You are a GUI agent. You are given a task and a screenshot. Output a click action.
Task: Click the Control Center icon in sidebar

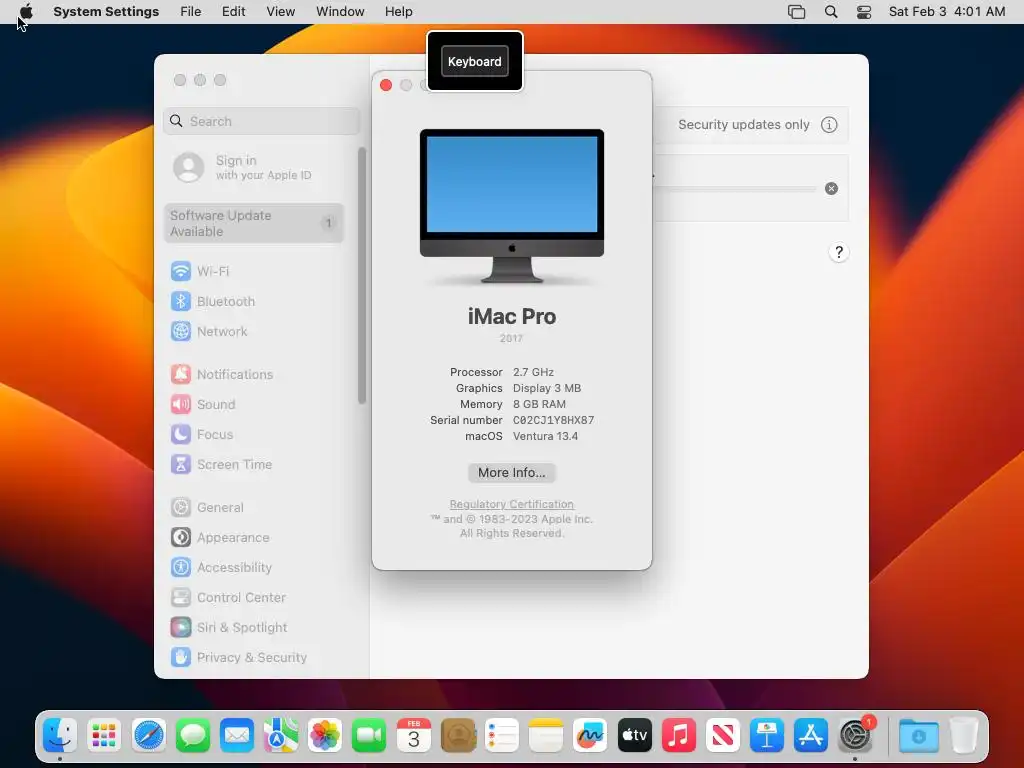click(181, 598)
